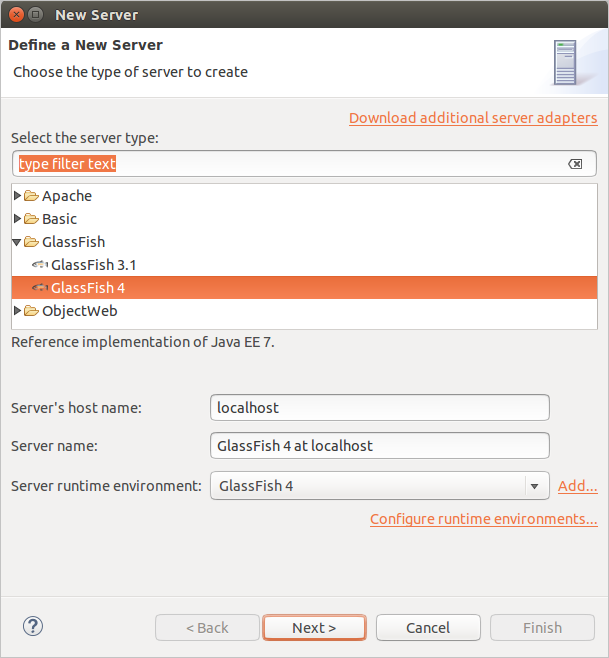Click the Cancel button
The height and width of the screenshot is (658, 609).
click(x=428, y=628)
